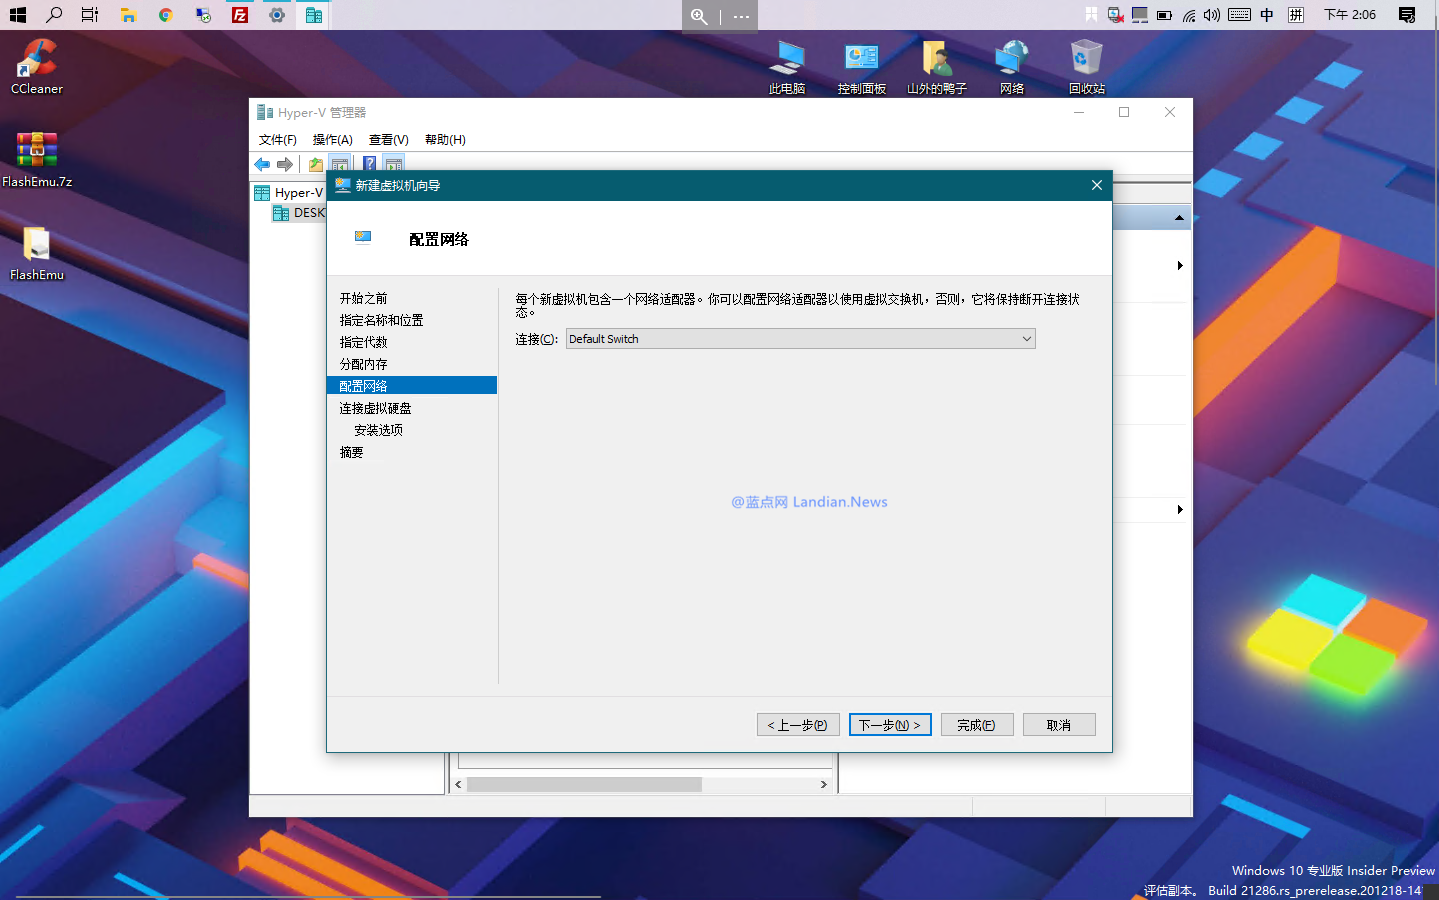Click the scrollbar left arrow in Hyper-V
1439x900 pixels.
pyautogui.click(x=458, y=784)
